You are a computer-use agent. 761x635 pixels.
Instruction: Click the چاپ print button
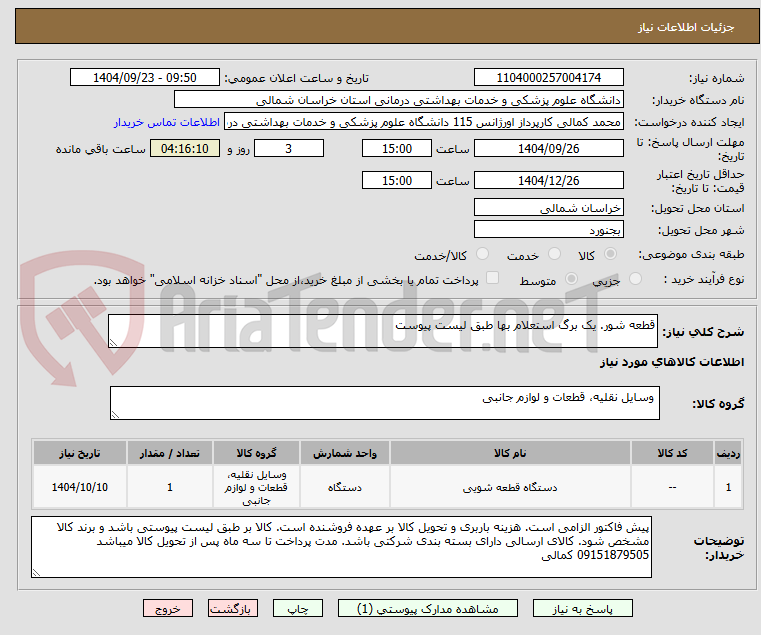coord(298,608)
